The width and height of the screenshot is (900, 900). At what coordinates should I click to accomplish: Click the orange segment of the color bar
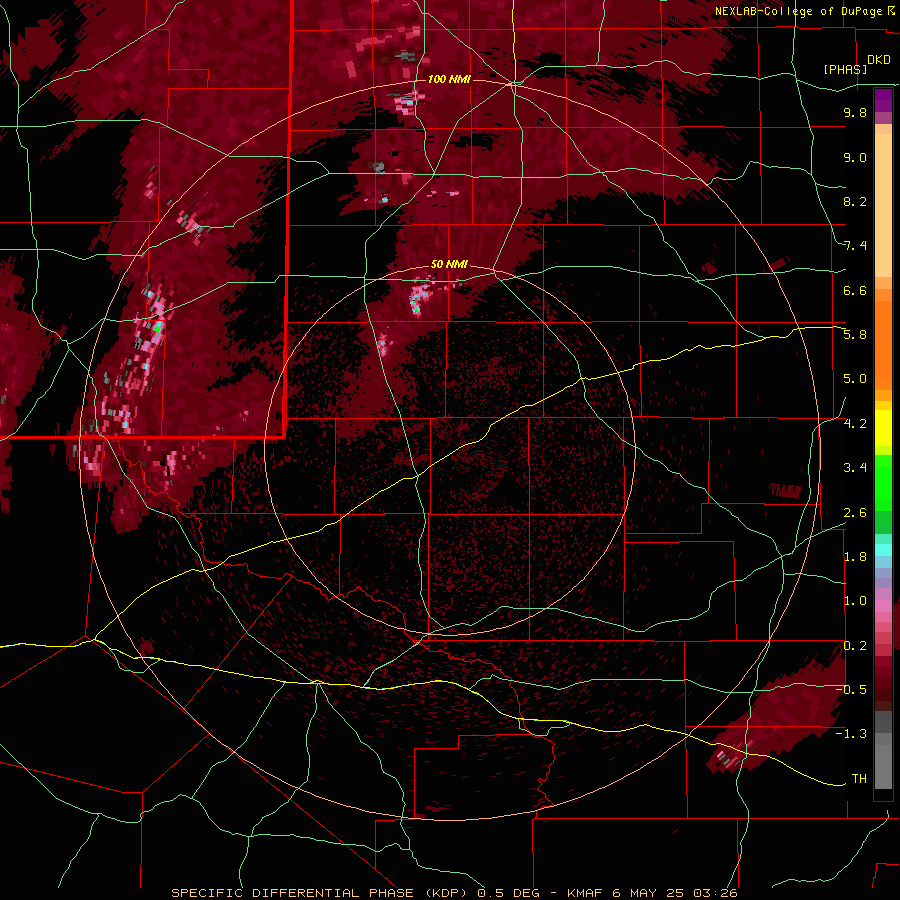pyautogui.click(x=883, y=344)
